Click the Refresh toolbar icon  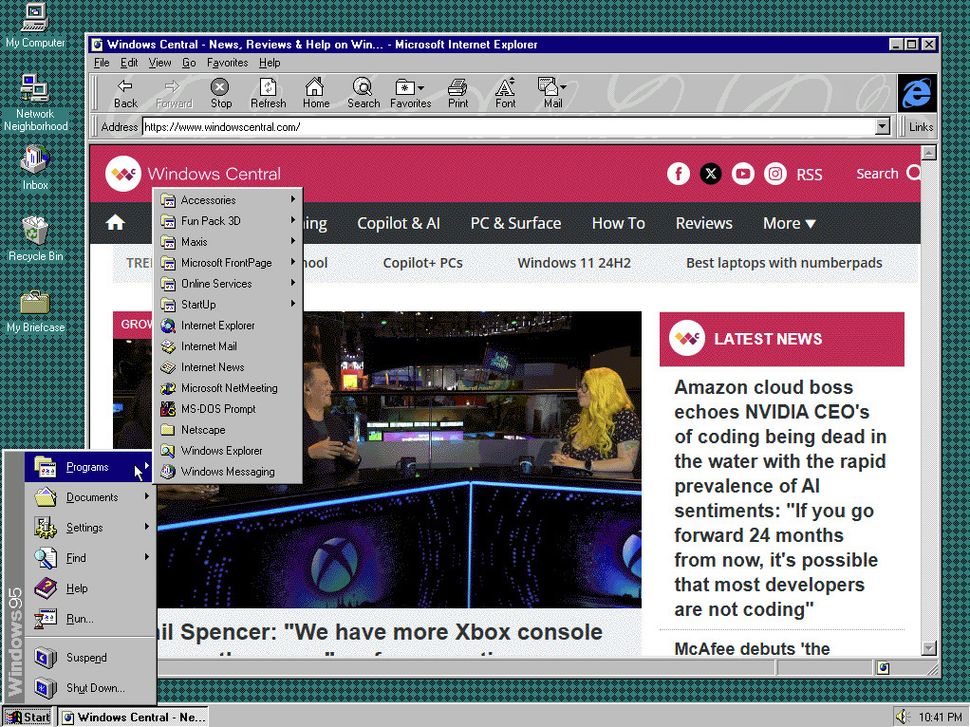pos(268,93)
